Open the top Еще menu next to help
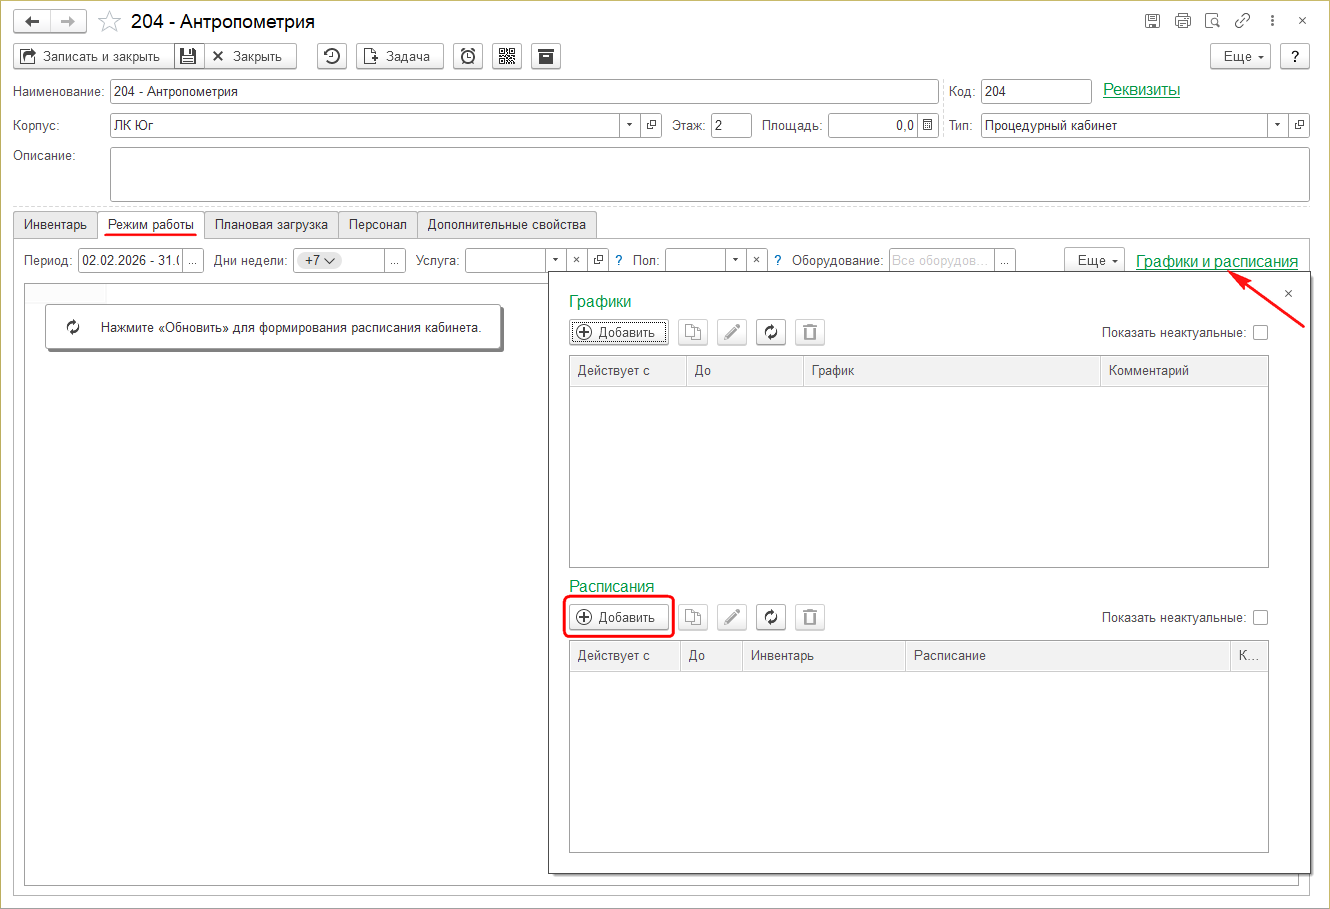1330x909 pixels. [1240, 56]
